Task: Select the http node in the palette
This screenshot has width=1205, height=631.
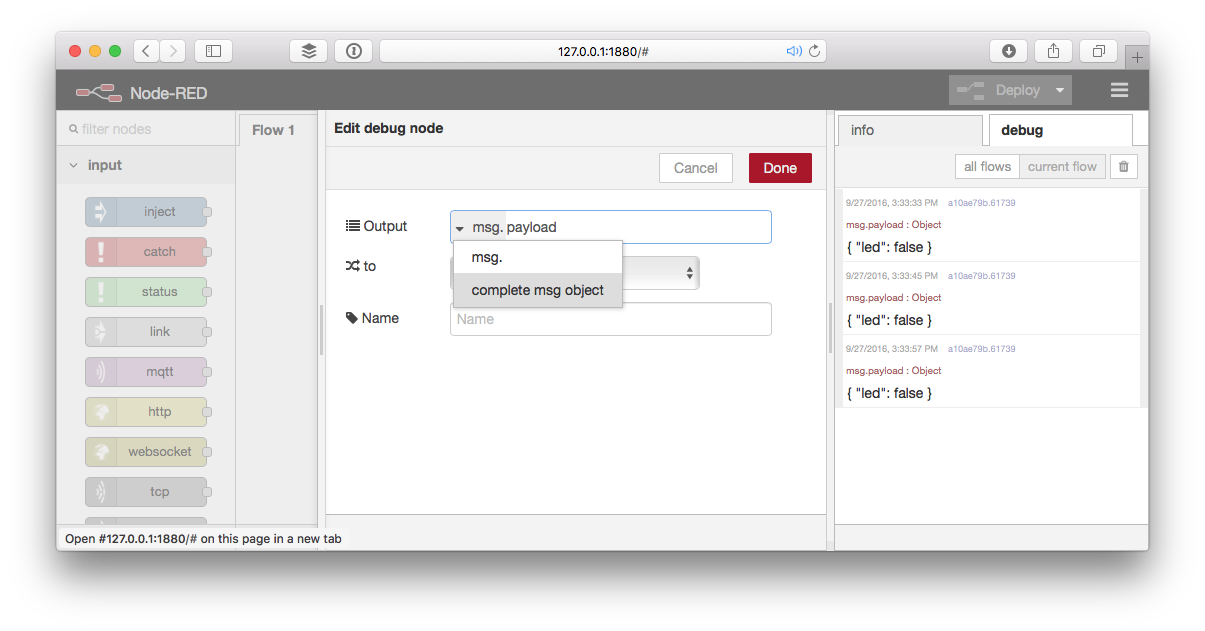Action: pos(146,412)
